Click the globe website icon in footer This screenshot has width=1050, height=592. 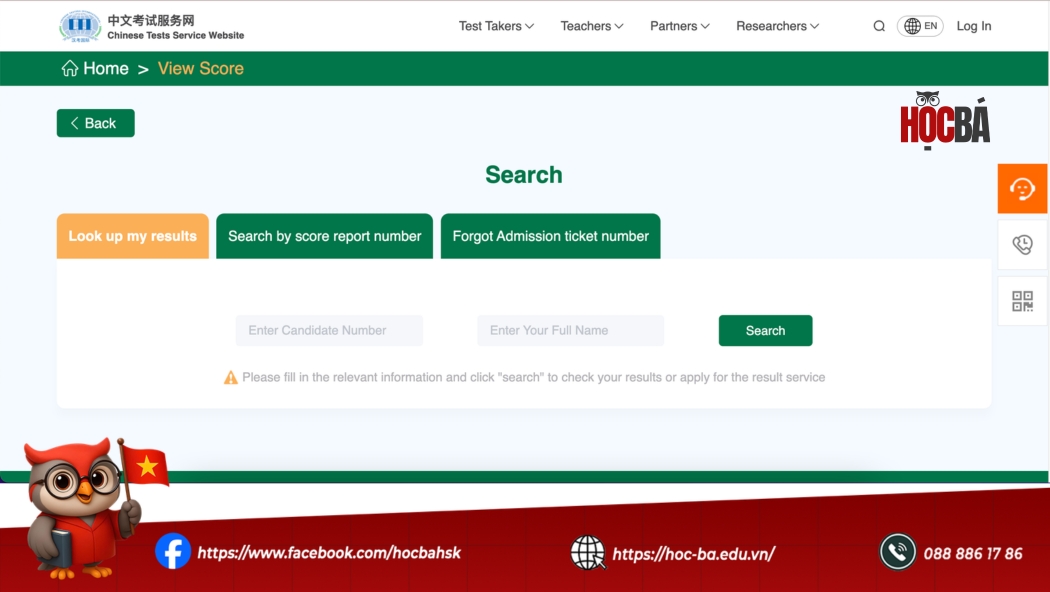[588, 552]
